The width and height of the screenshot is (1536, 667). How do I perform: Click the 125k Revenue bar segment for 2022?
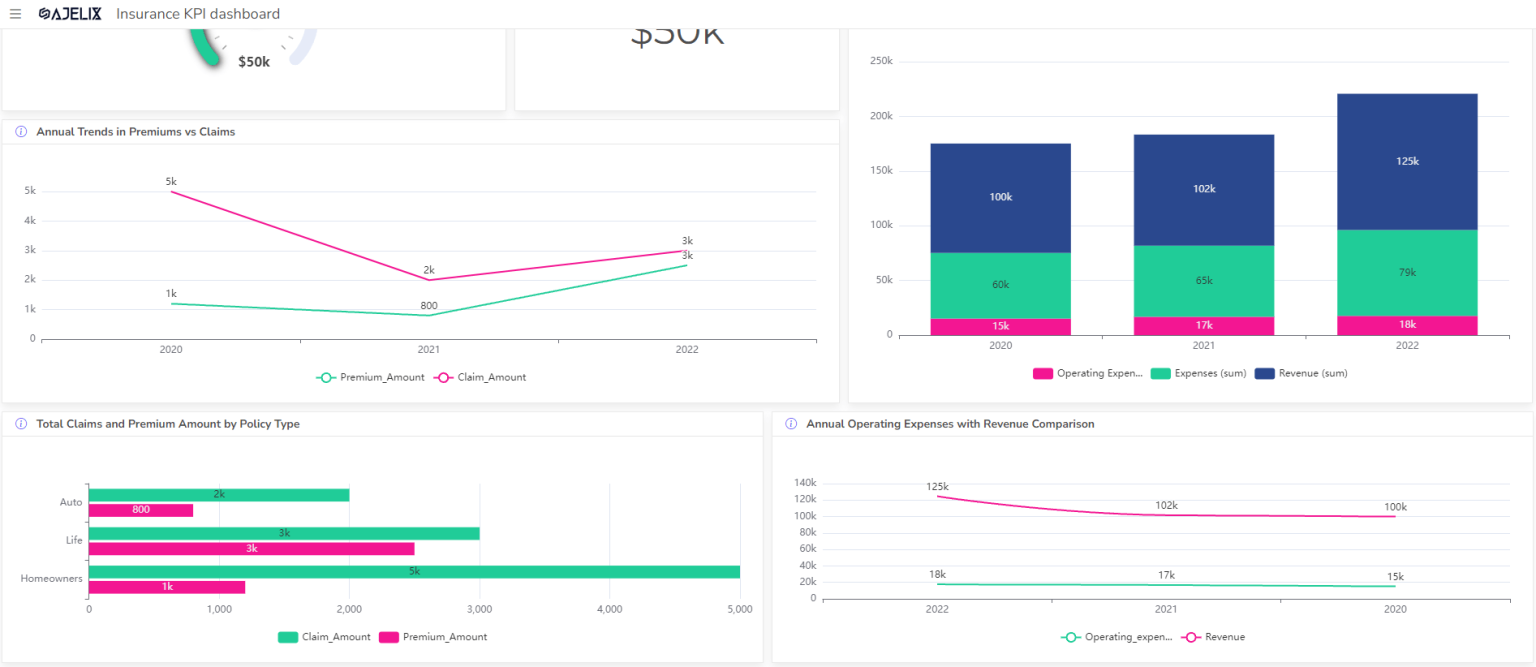[x=1407, y=160]
